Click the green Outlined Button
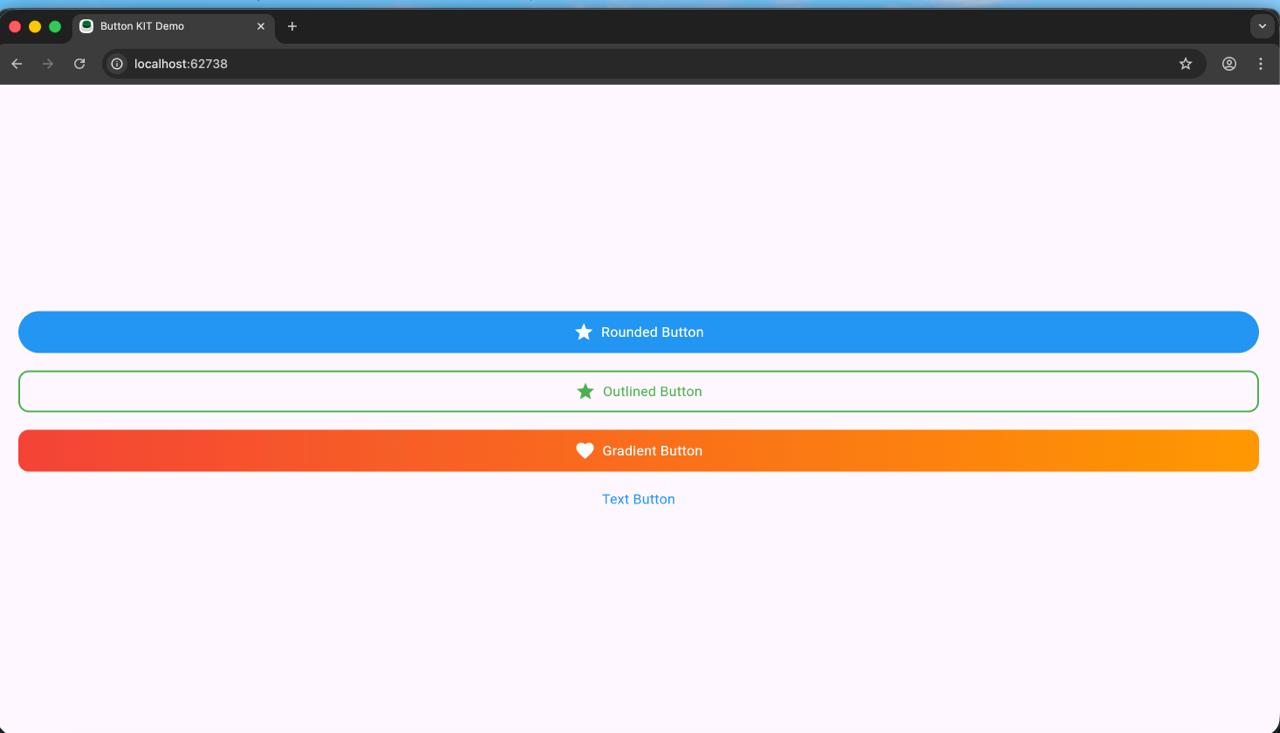This screenshot has width=1280, height=733. click(638, 391)
